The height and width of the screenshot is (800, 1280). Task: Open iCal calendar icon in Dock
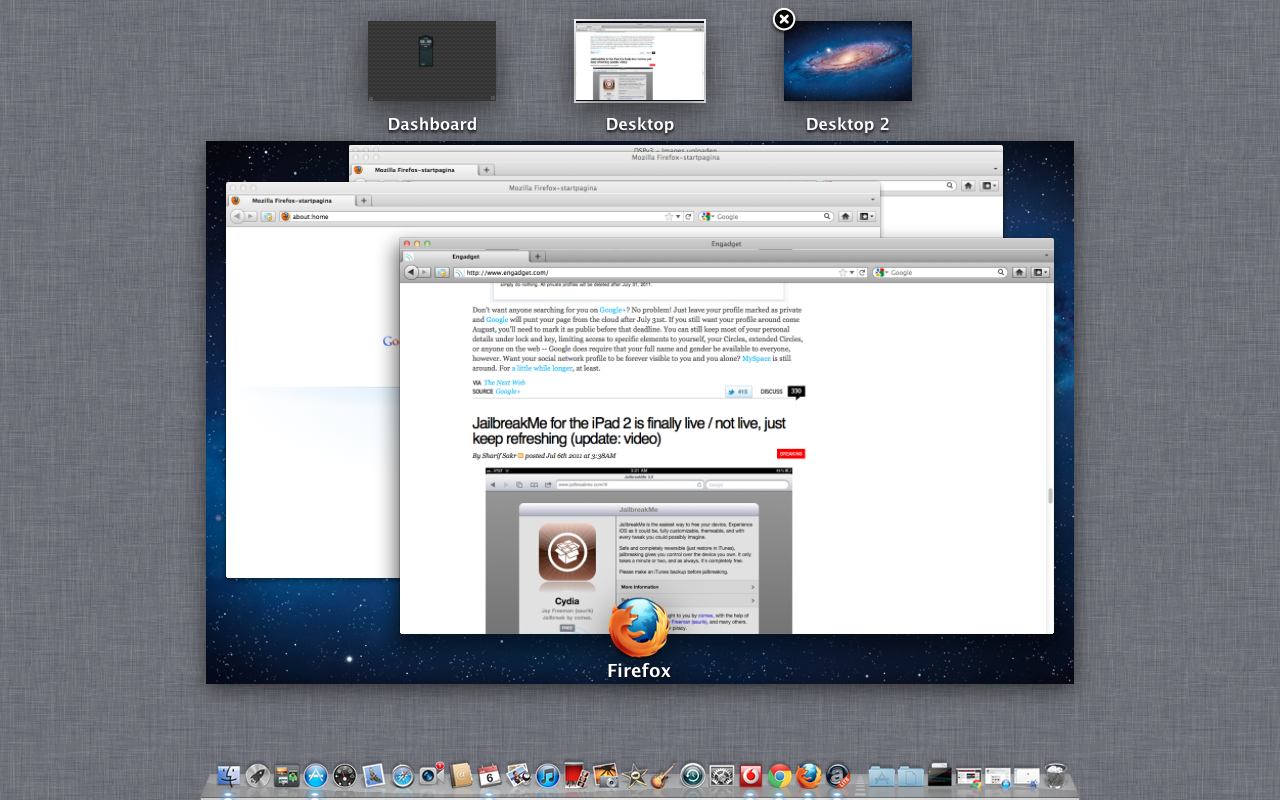click(x=489, y=776)
